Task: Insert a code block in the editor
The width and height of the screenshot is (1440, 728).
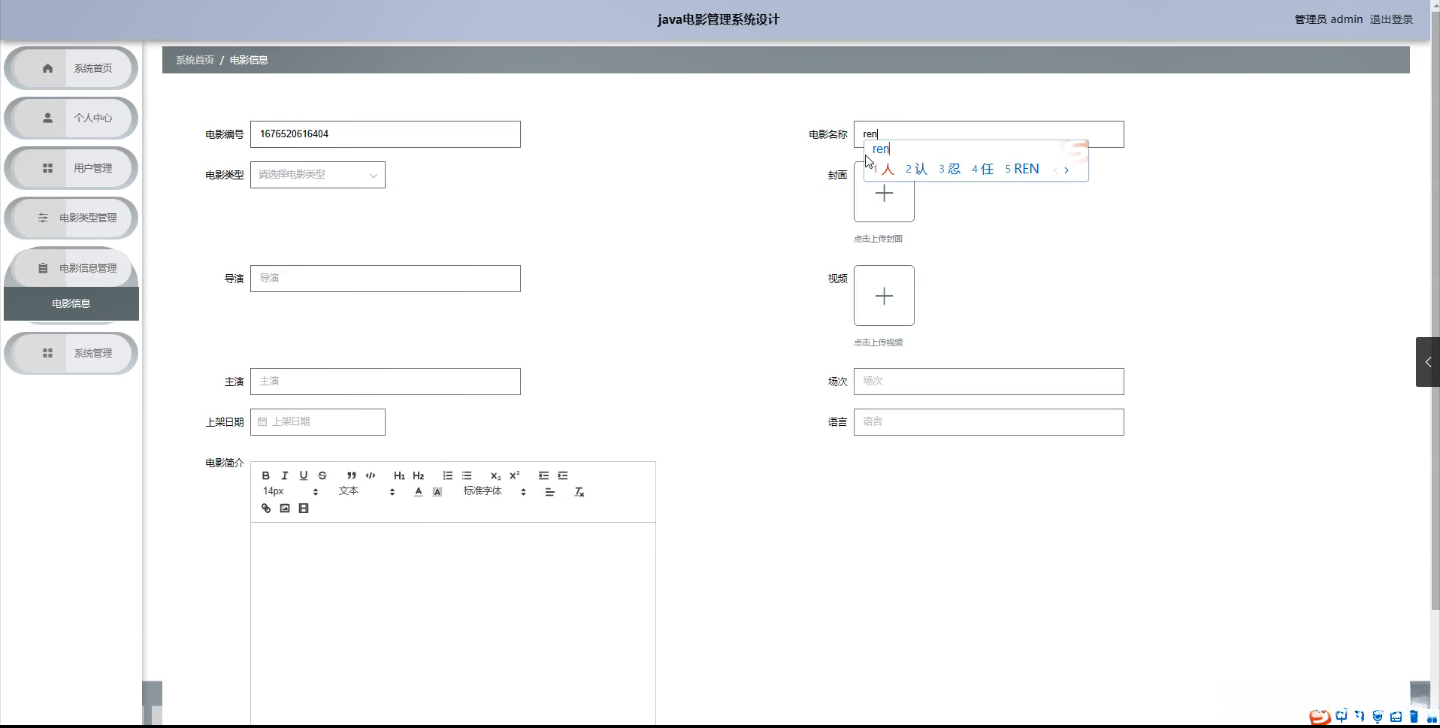Action: (x=370, y=476)
